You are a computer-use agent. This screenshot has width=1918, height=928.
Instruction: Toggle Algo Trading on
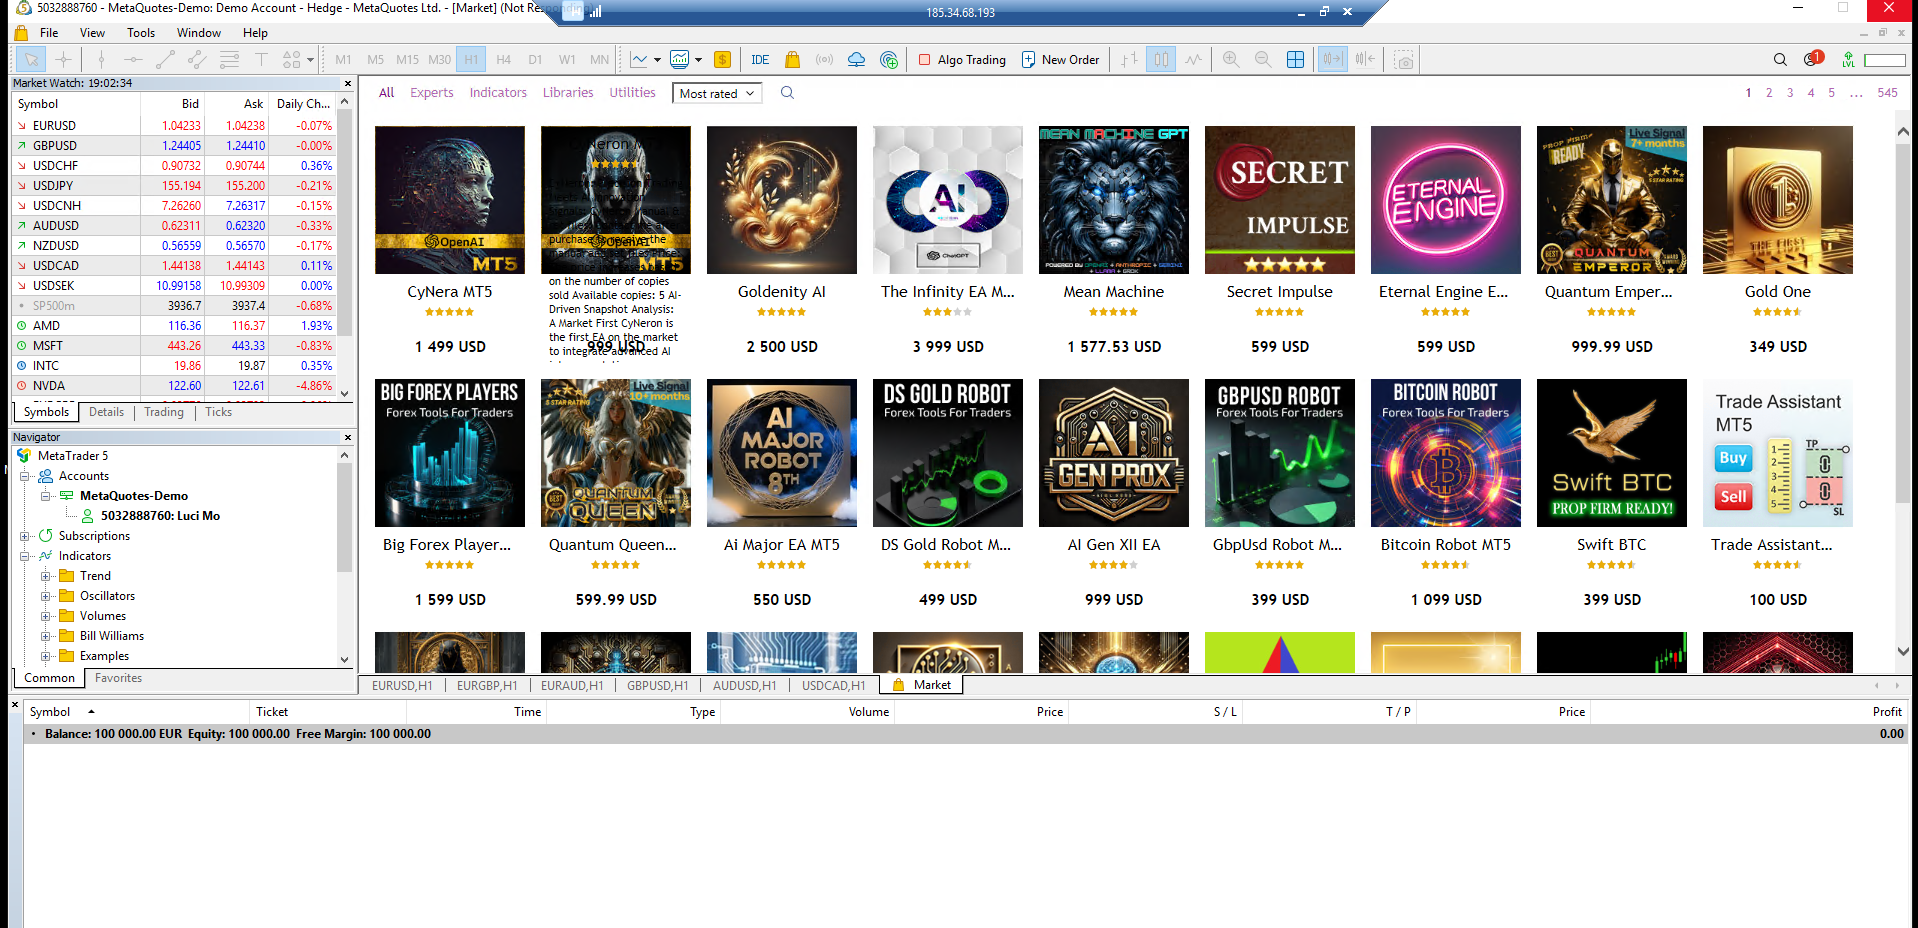click(x=962, y=60)
